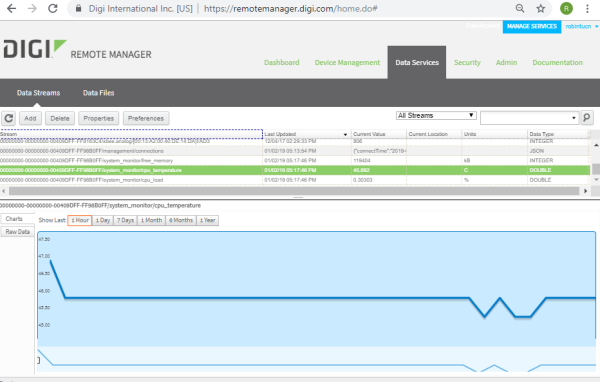Show last 1 Month of data

[x=151, y=220]
